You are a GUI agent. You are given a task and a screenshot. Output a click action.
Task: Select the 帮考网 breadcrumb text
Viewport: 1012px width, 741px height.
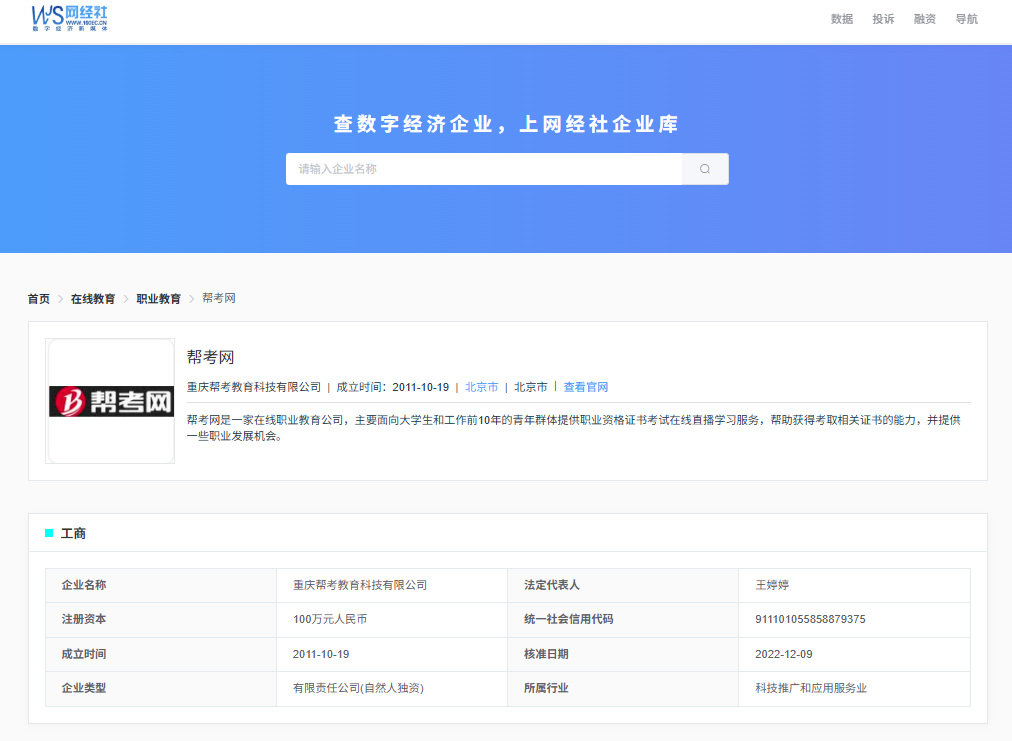[219, 298]
